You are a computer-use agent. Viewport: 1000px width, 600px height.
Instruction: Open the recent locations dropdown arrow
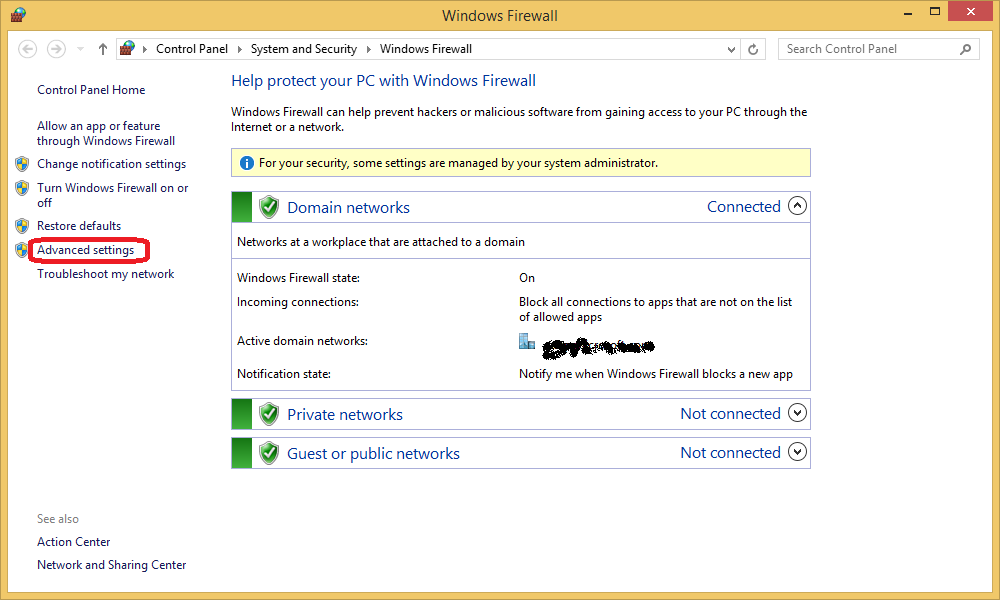[80, 49]
